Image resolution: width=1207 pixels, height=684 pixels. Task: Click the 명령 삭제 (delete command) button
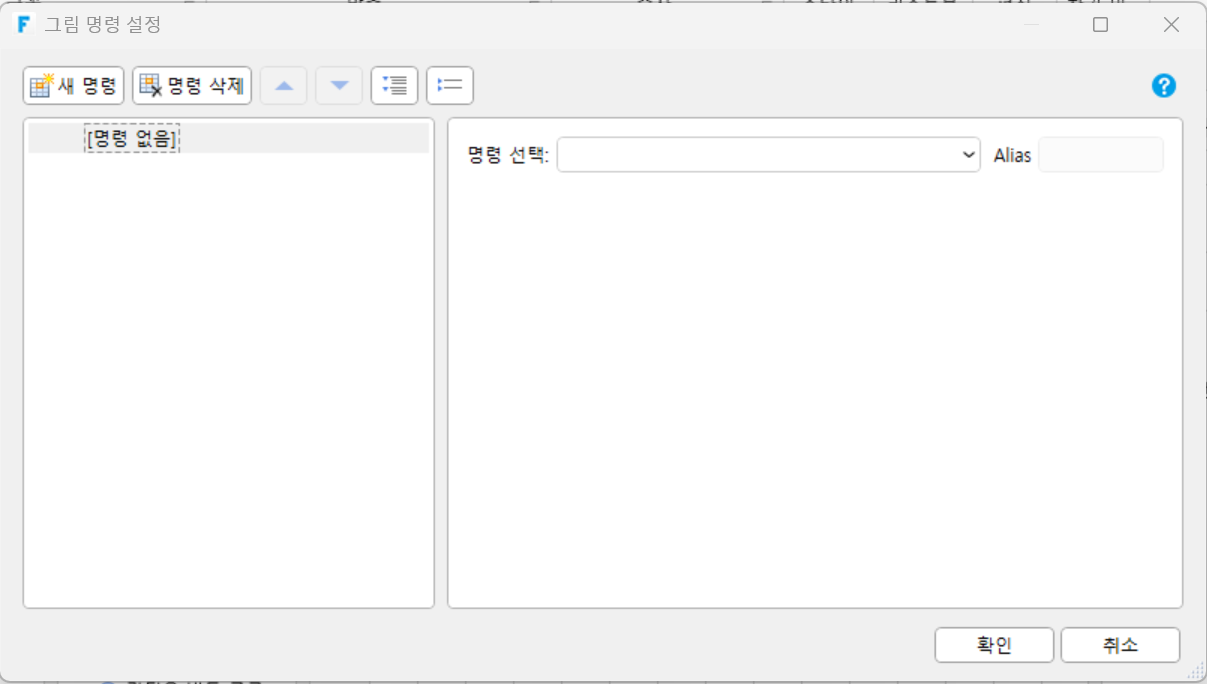tap(192, 86)
